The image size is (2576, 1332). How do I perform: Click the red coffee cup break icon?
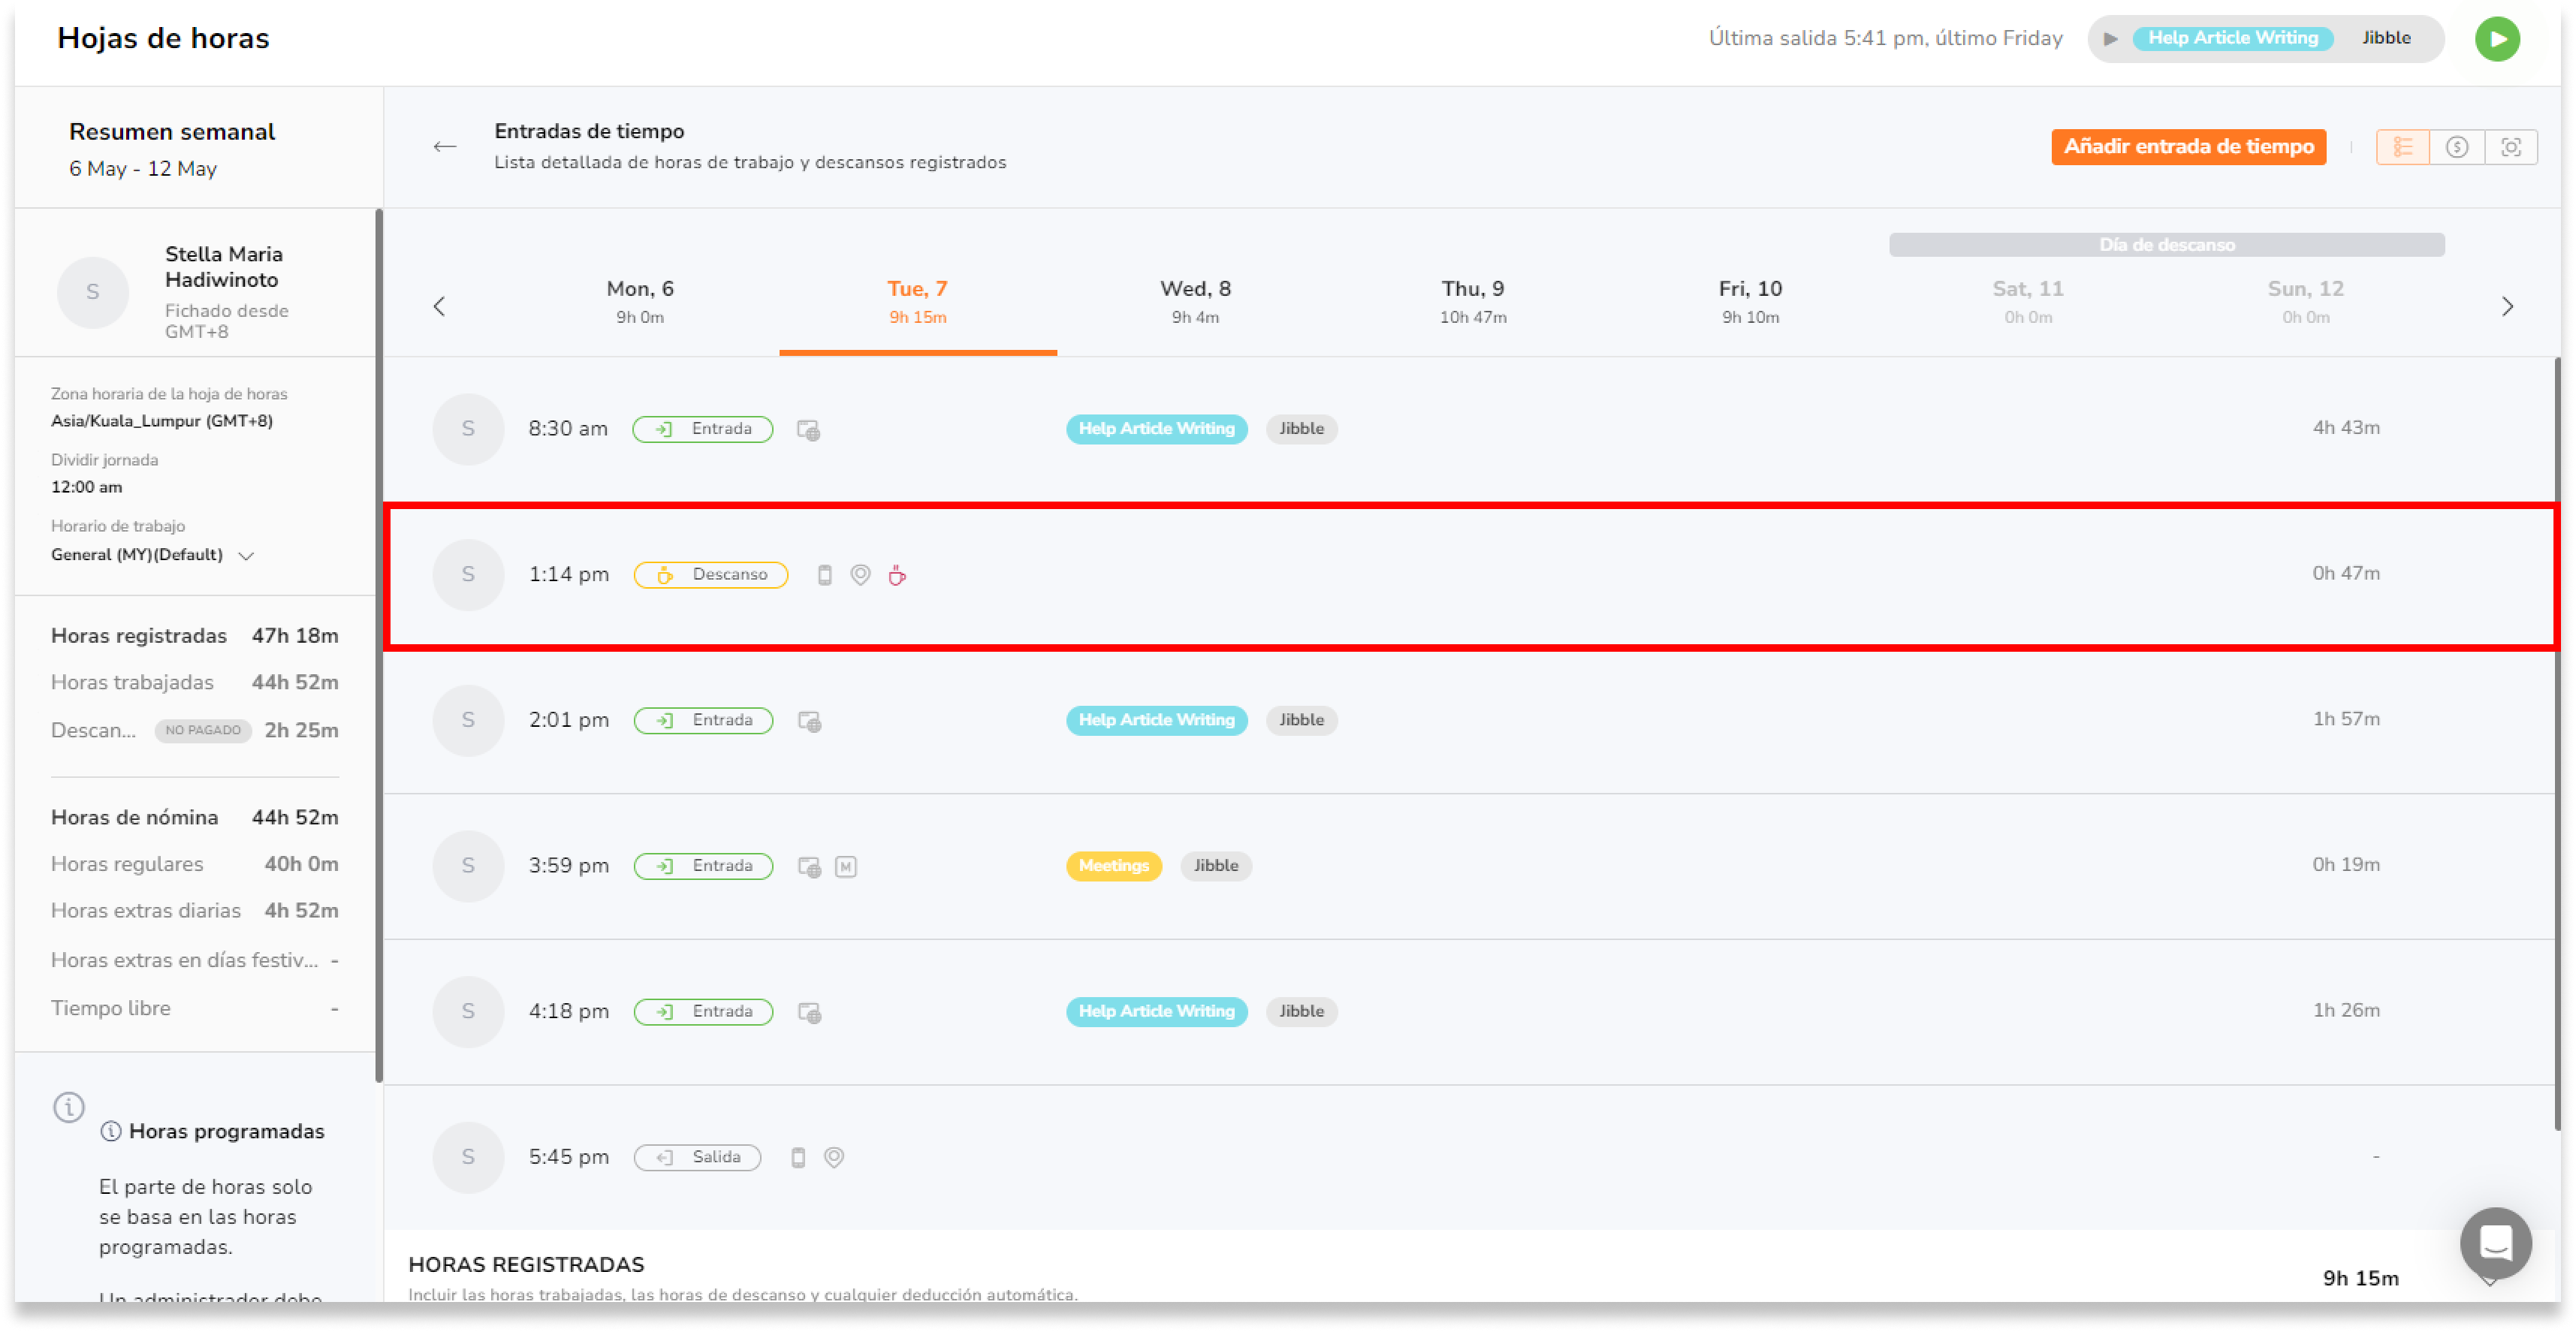click(897, 575)
